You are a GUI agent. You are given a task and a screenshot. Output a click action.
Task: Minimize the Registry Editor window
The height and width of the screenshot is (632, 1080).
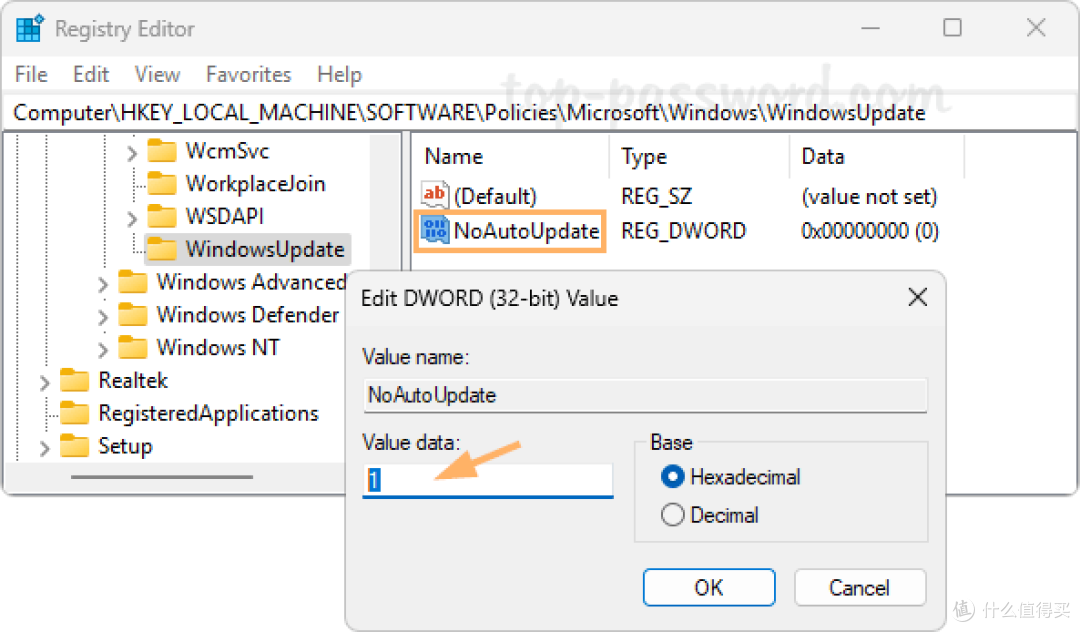[x=871, y=28]
